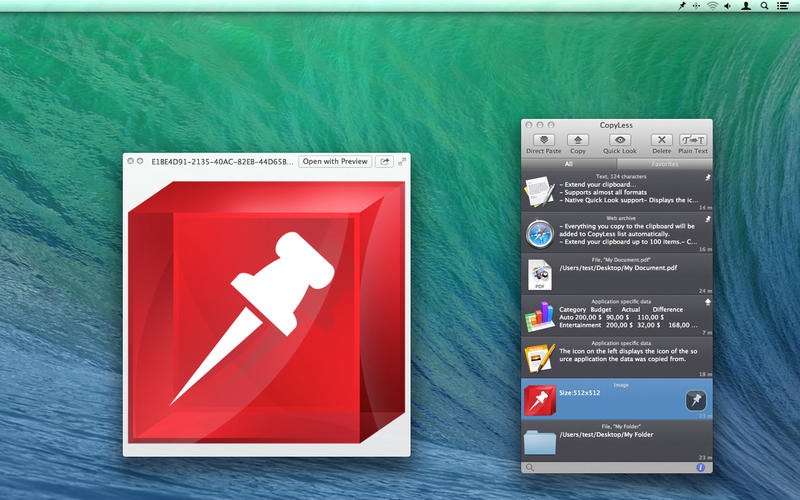Image resolution: width=800 pixels, height=500 pixels.
Task: Expand Quick Look preview to full screen
Action: tap(402, 161)
